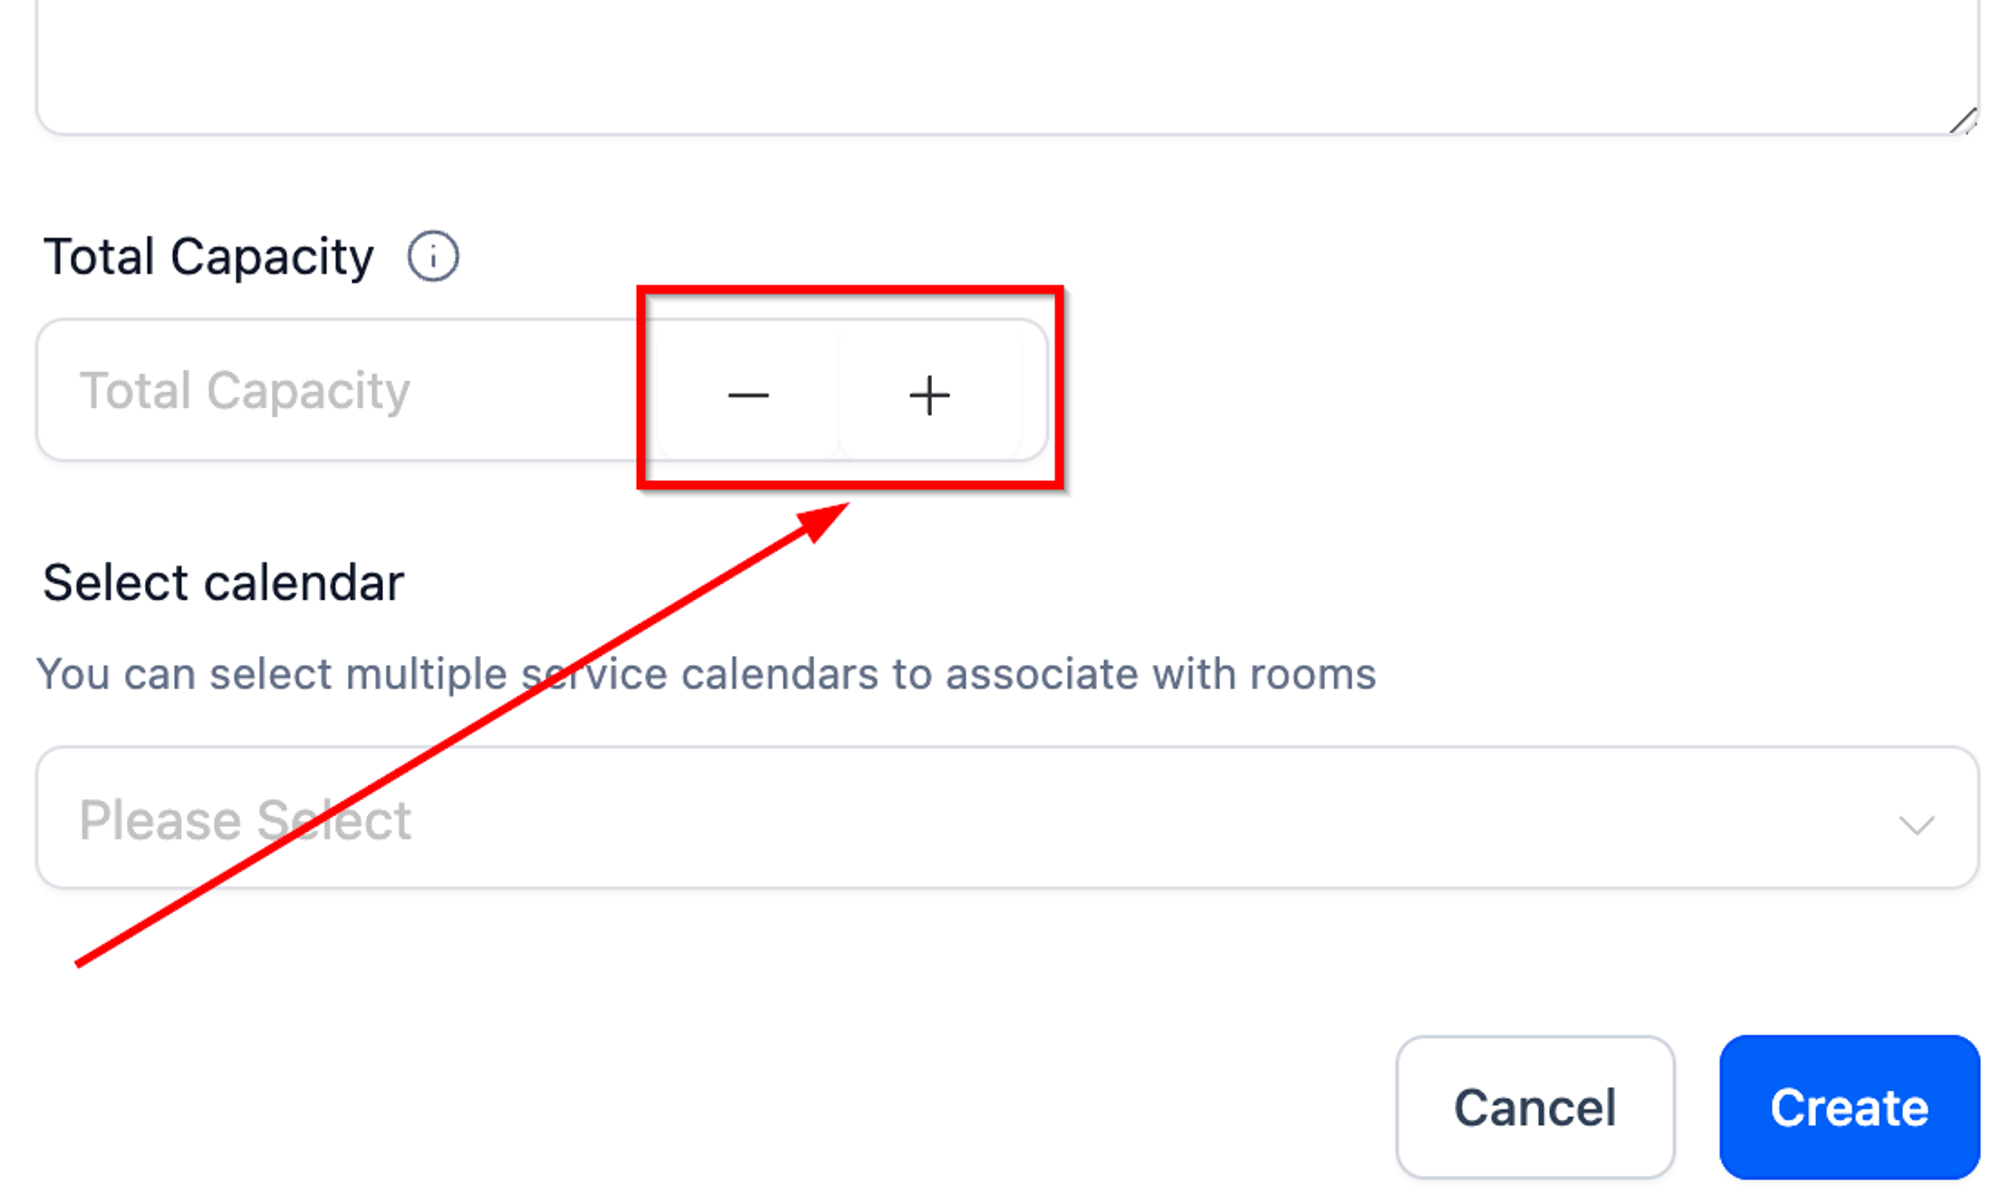Decrease capacity with the minus button

click(748, 395)
